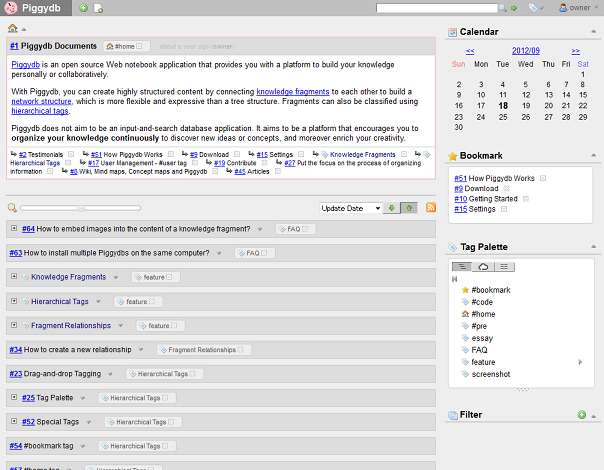The width and height of the screenshot is (604, 470).
Task: Select Tag Palette tree view button
Action: (x=462, y=267)
